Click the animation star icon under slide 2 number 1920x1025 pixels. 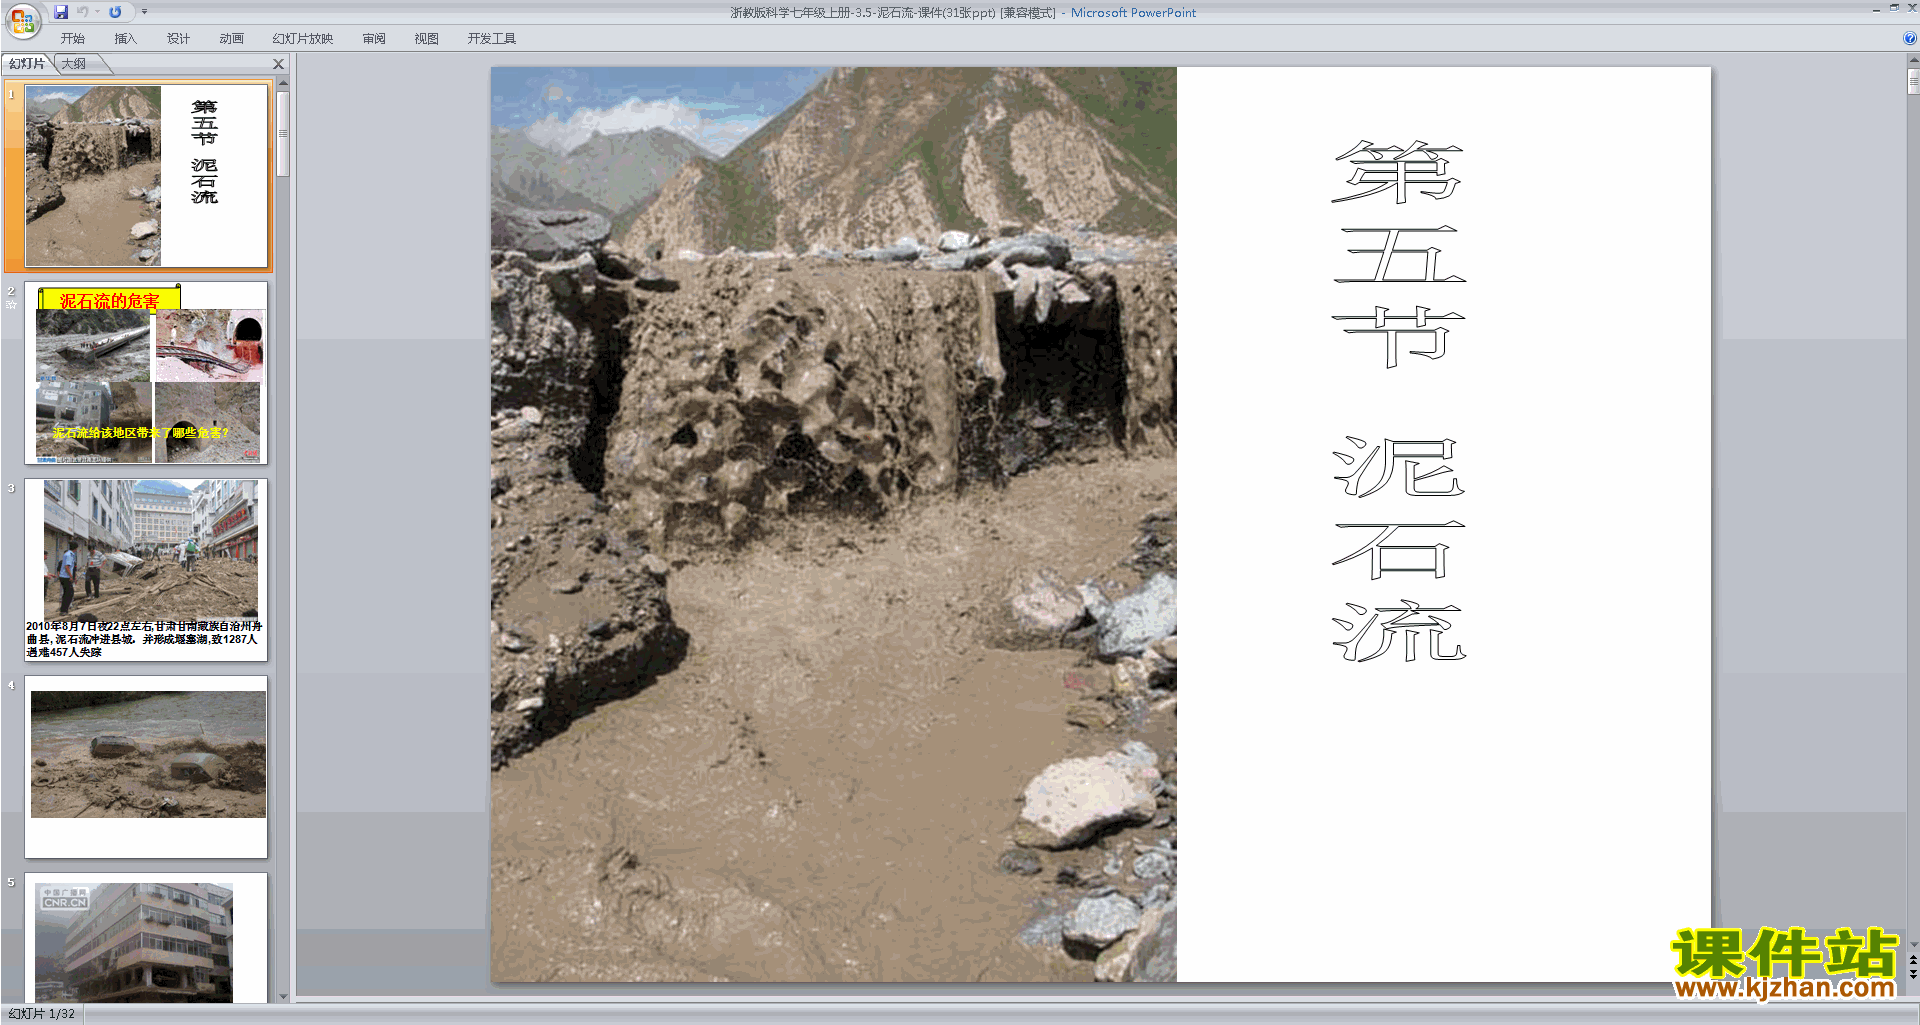pyautogui.click(x=11, y=305)
